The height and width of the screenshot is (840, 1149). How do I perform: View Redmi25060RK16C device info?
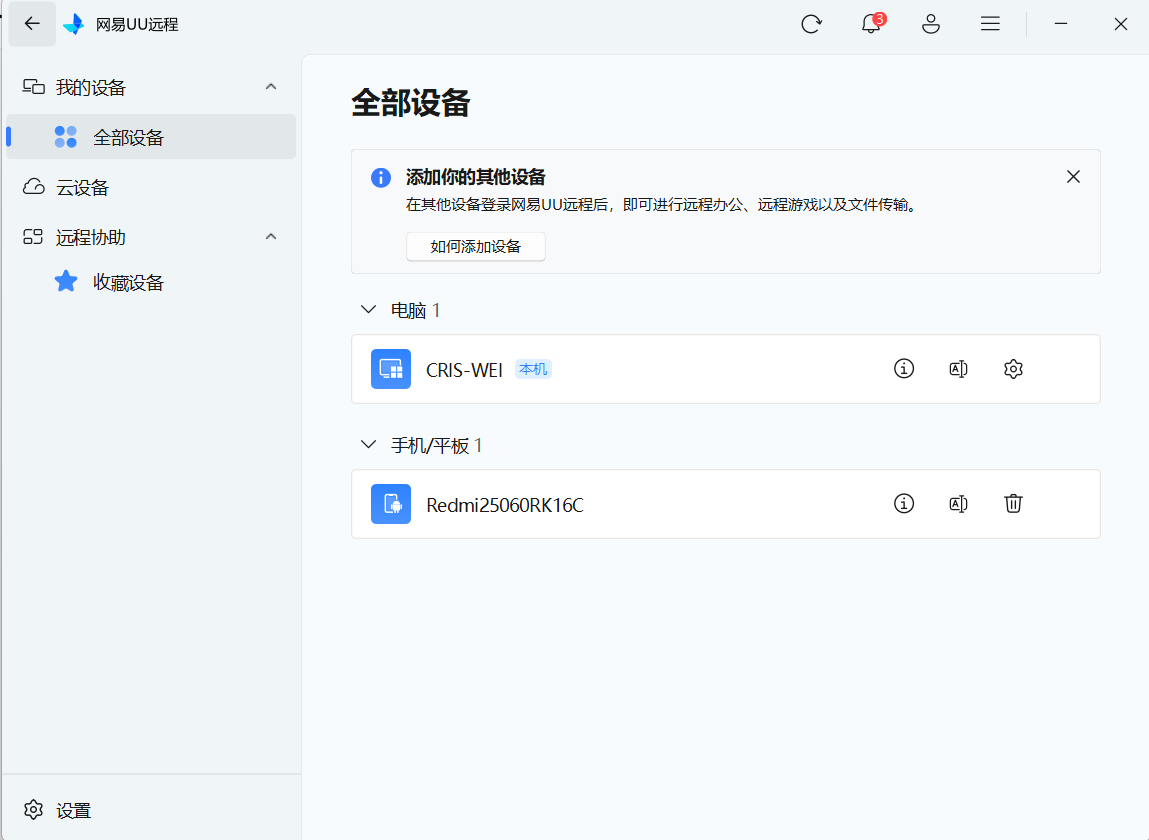[904, 504]
